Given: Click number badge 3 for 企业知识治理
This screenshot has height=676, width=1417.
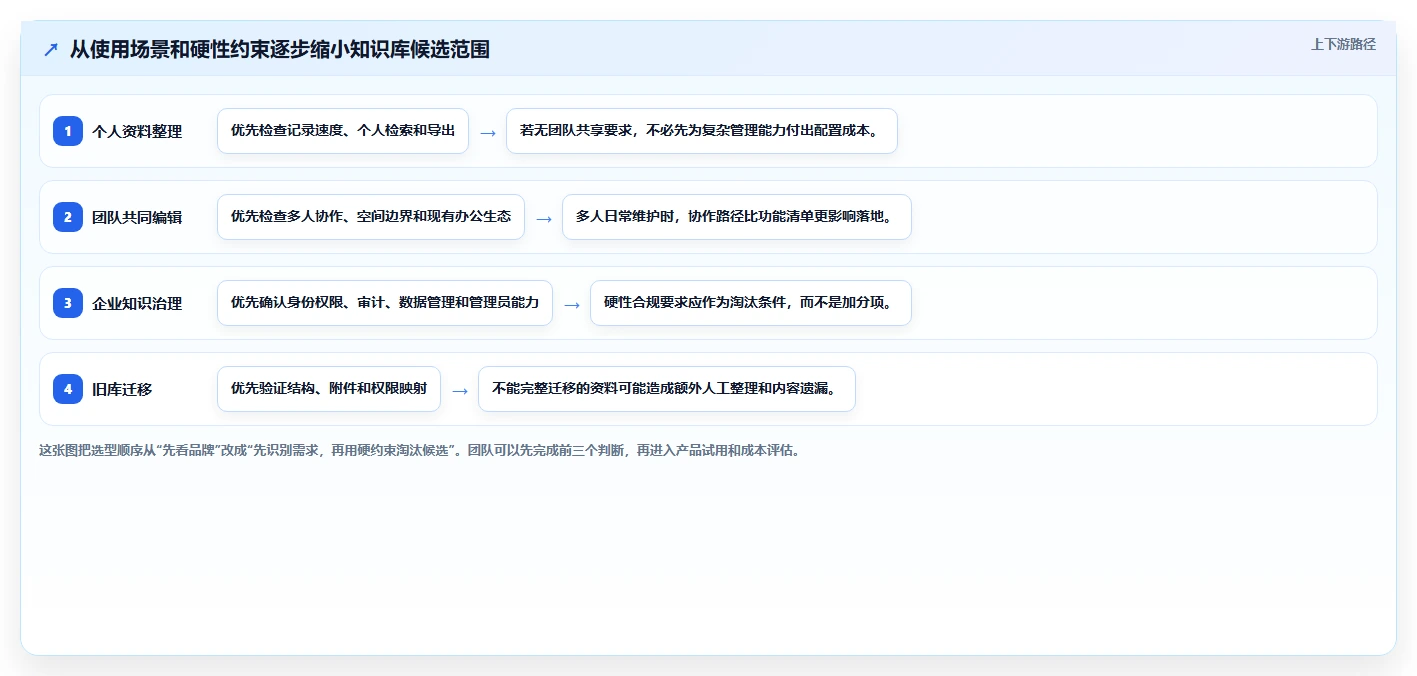Looking at the screenshot, I should click(x=68, y=302).
